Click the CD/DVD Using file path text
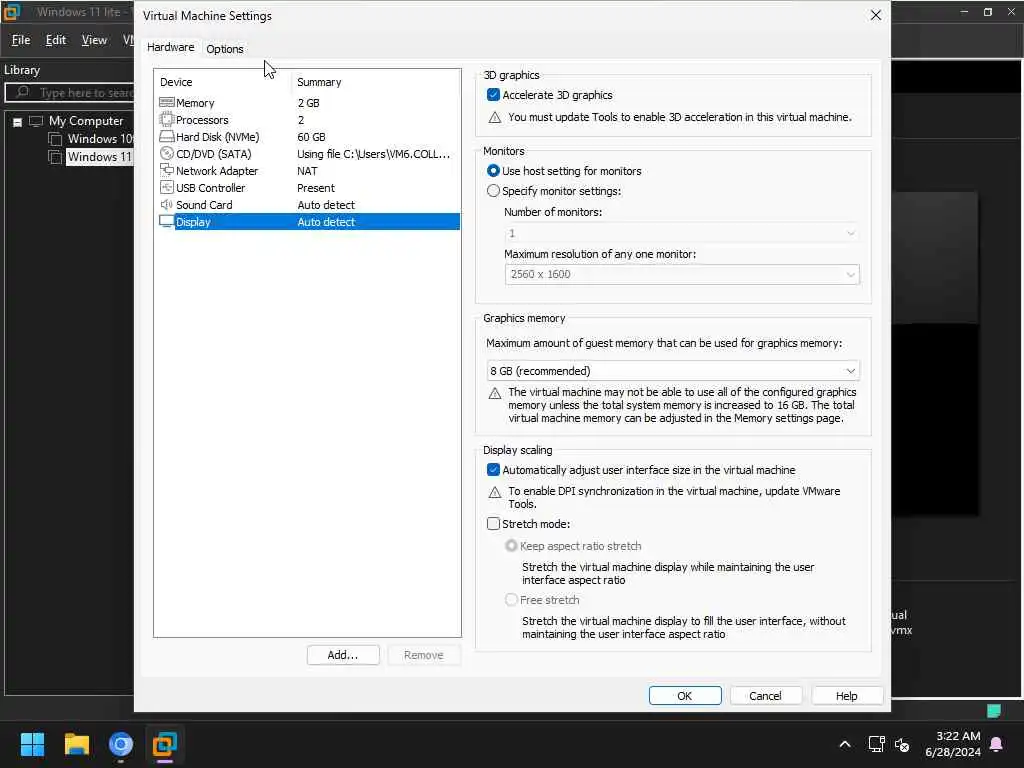Image resolution: width=1024 pixels, height=768 pixels. (374, 153)
